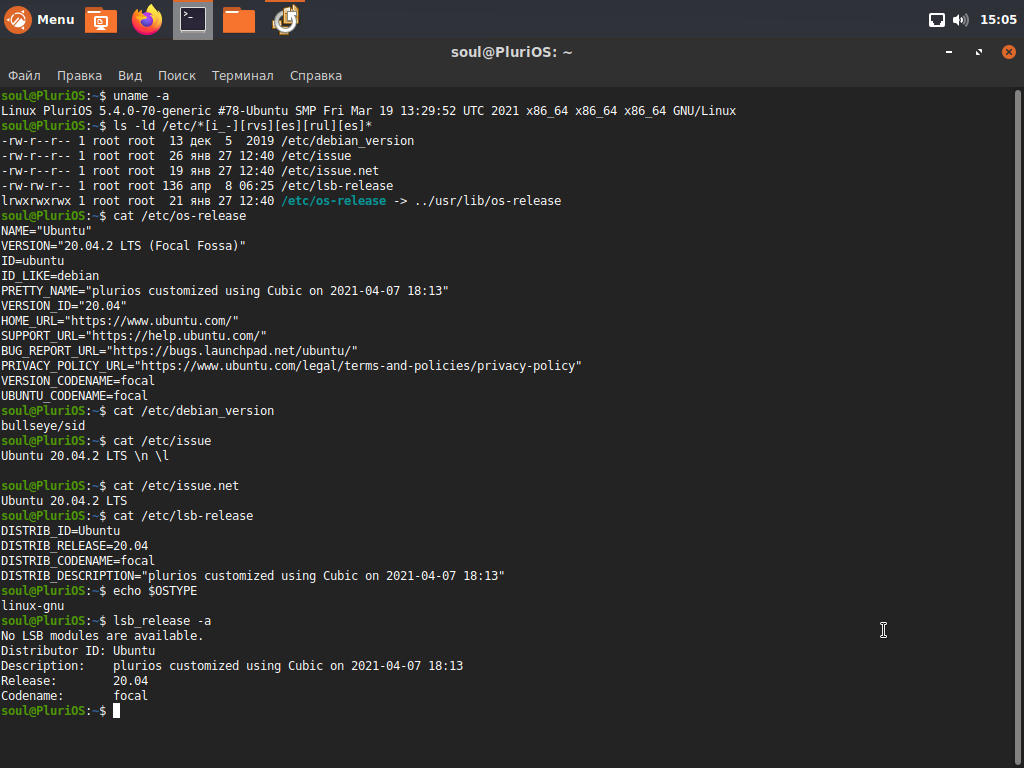Click the 'Codename: focal' line

tap(74, 697)
